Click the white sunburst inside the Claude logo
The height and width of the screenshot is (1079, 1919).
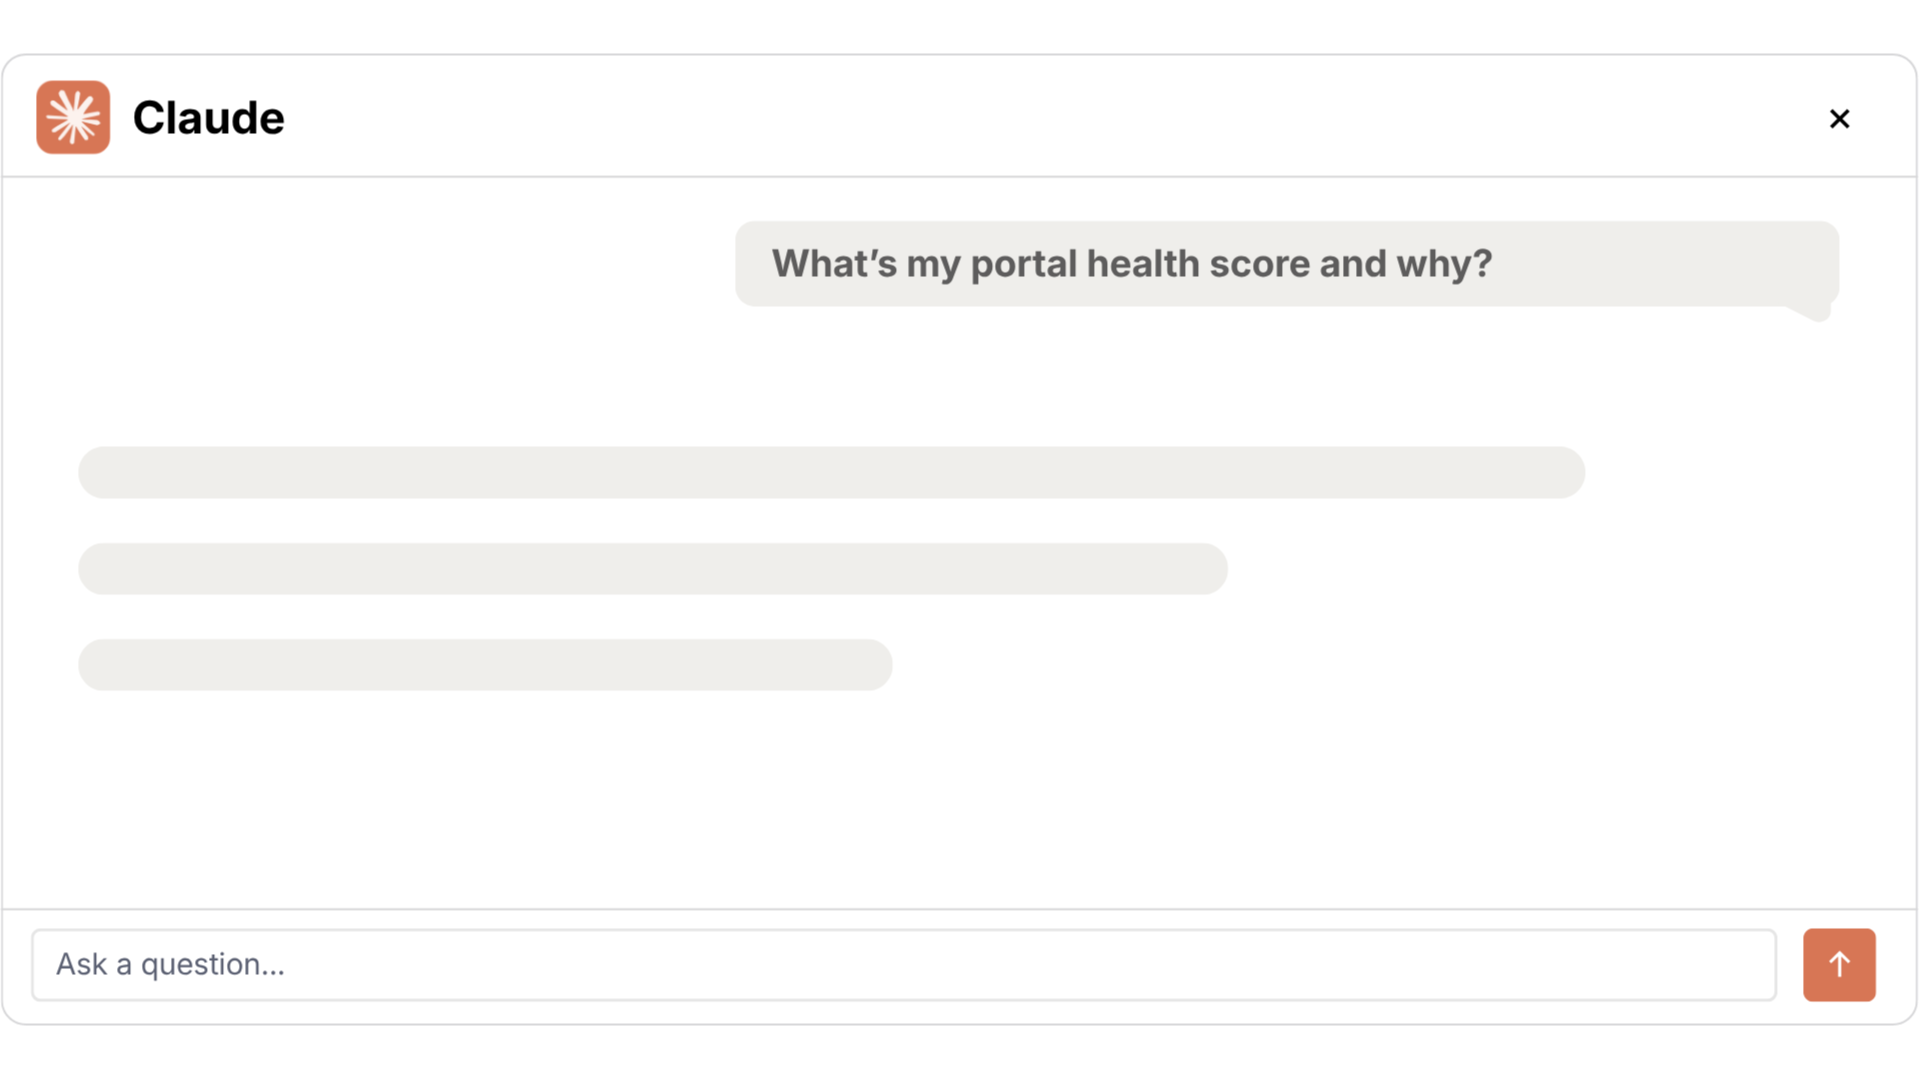pos(73,117)
